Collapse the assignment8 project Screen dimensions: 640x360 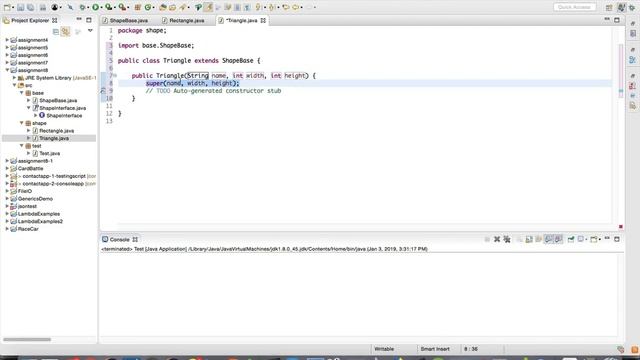point(7,70)
